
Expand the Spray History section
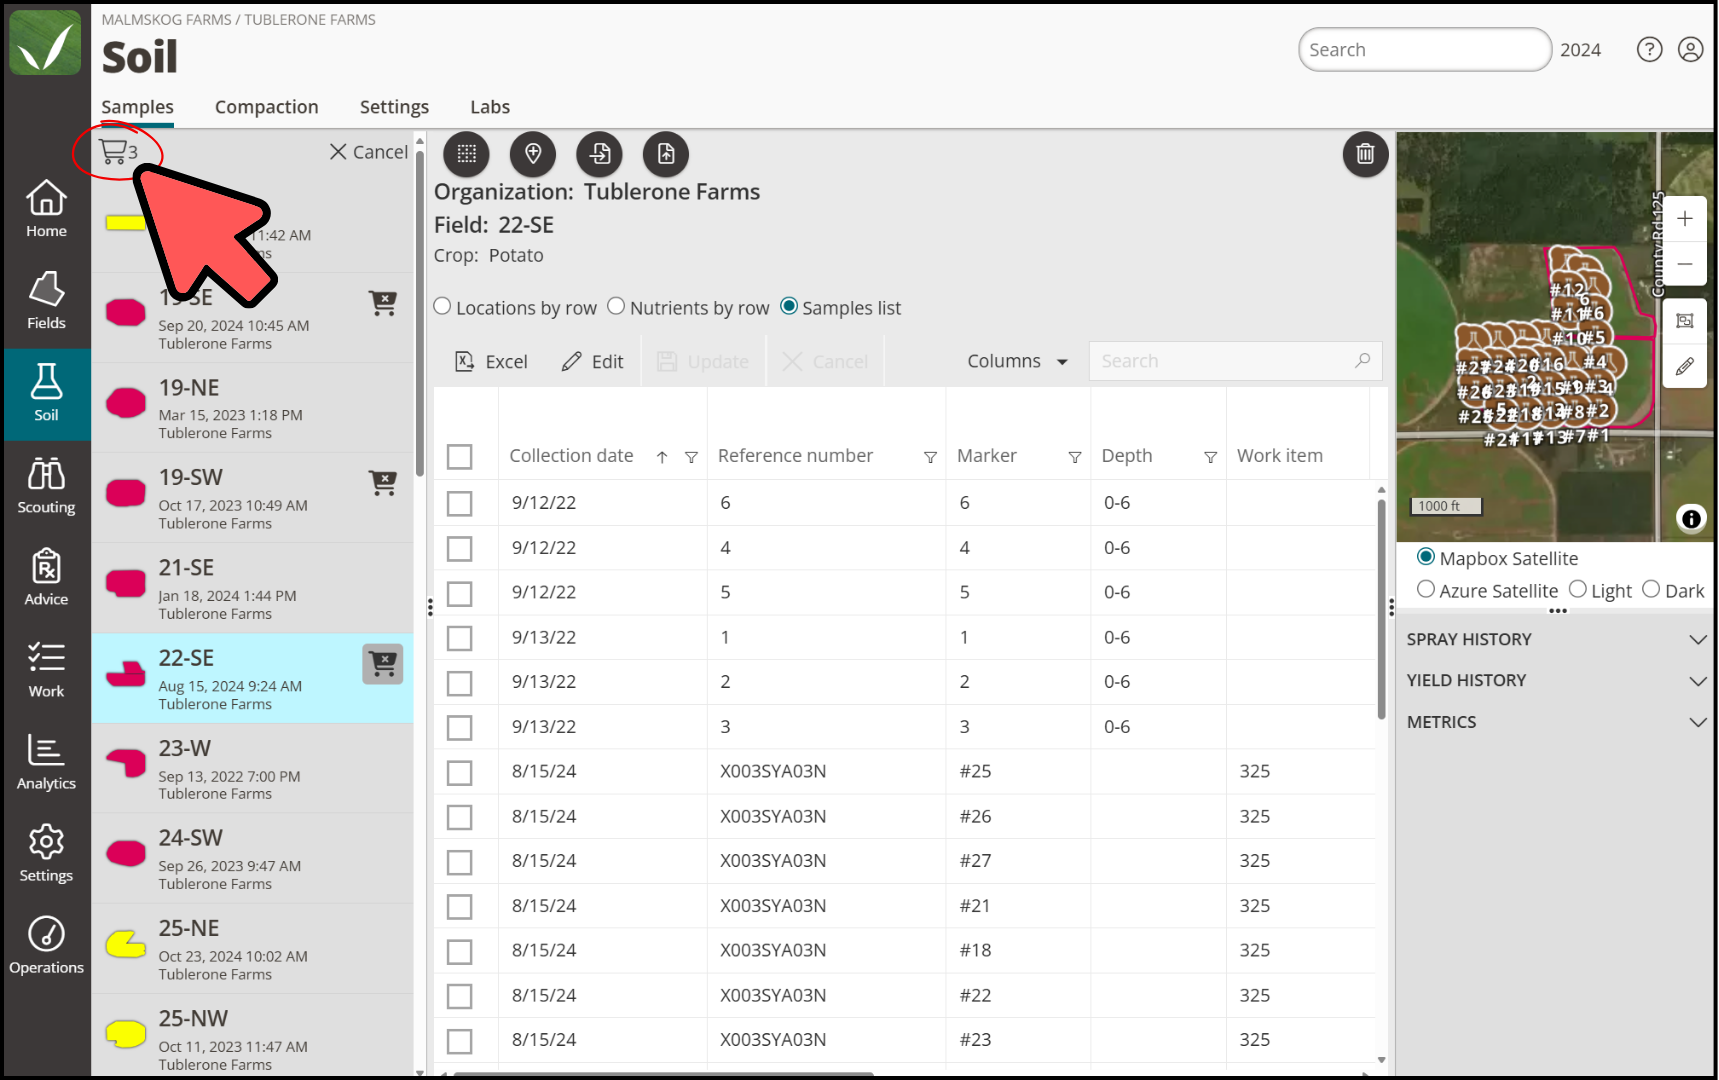click(x=1556, y=639)
